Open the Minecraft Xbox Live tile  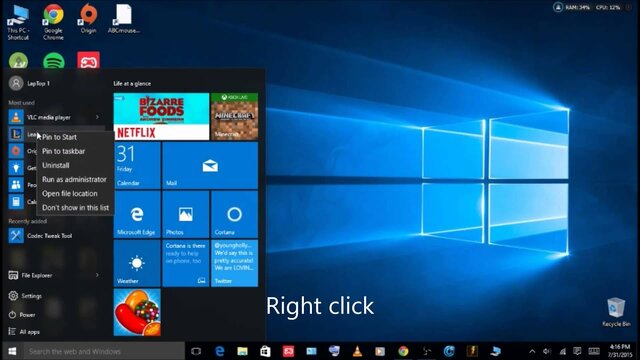pyautogui.click(x=234, y=116)
